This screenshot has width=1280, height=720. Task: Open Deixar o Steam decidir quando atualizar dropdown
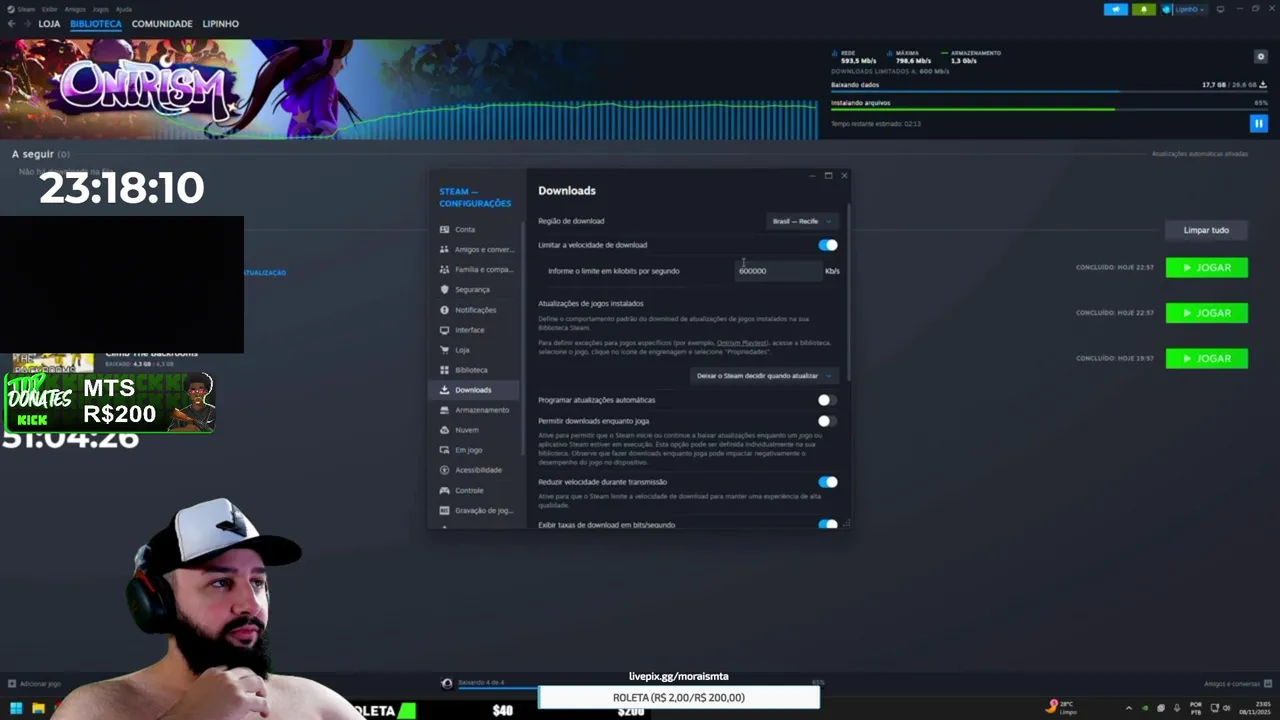point(764,376)
